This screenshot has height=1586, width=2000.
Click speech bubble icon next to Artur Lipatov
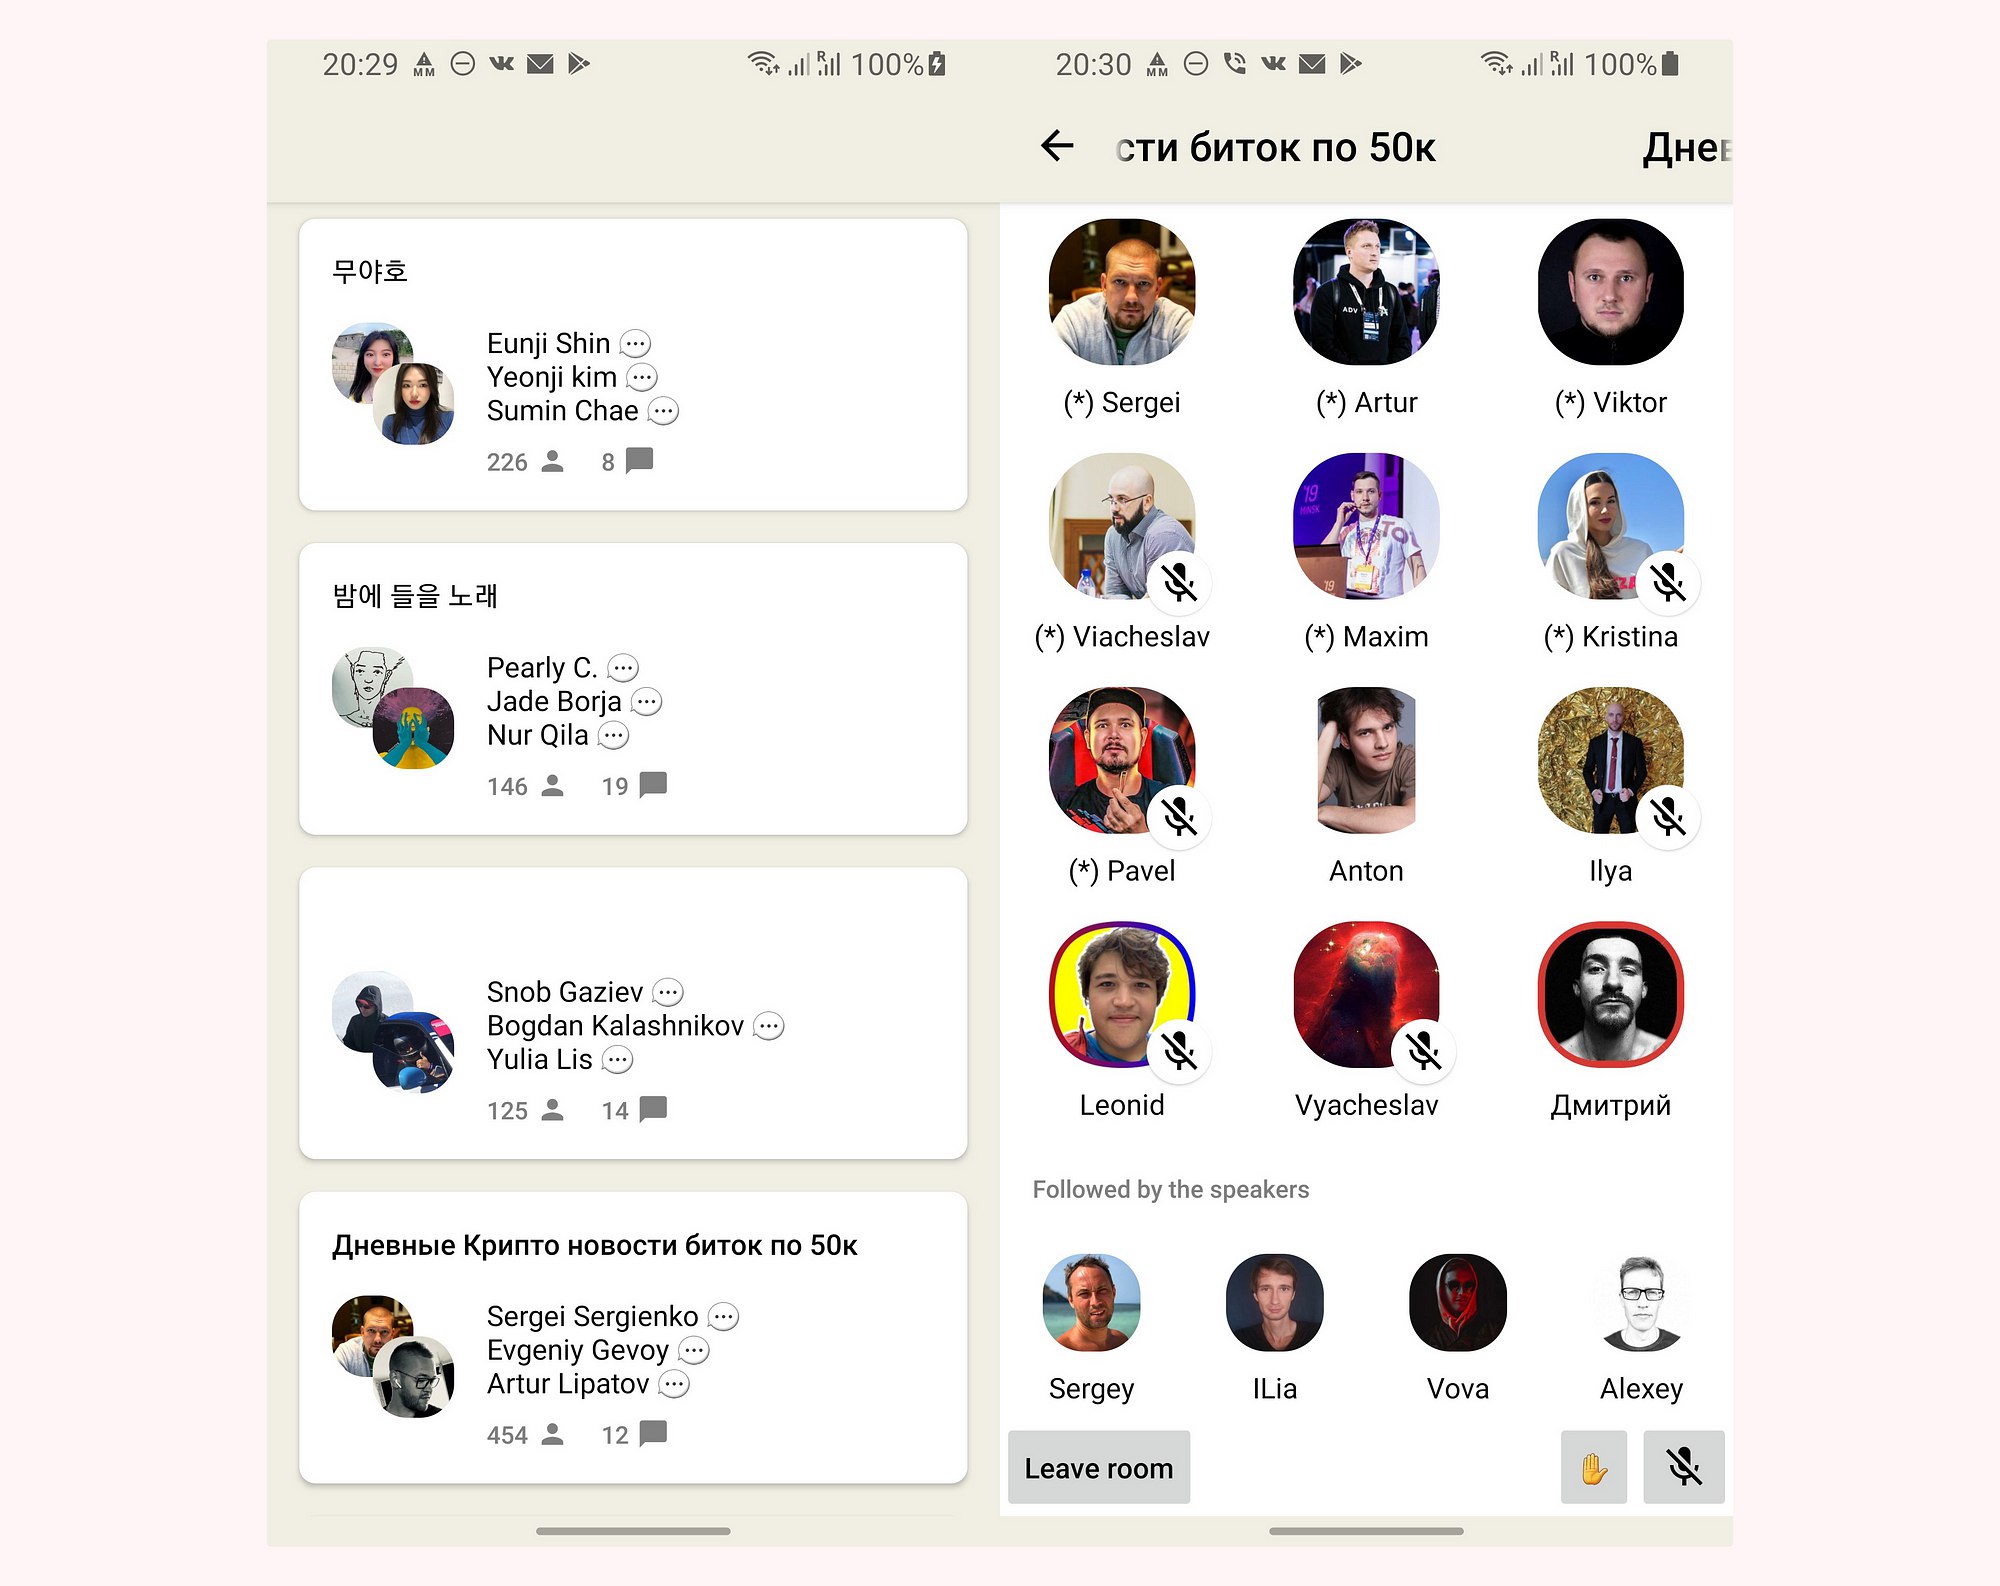coord(675,1384)
